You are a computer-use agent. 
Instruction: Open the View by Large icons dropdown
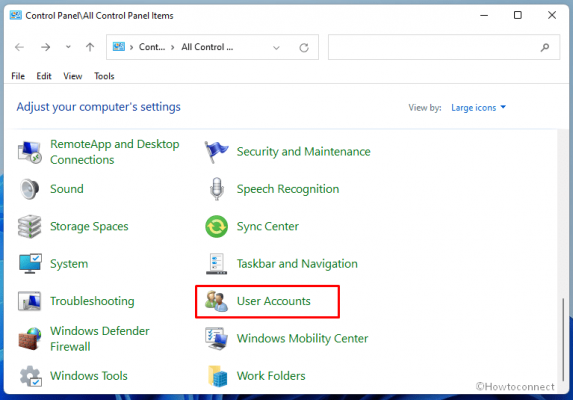tap(478, 107)
